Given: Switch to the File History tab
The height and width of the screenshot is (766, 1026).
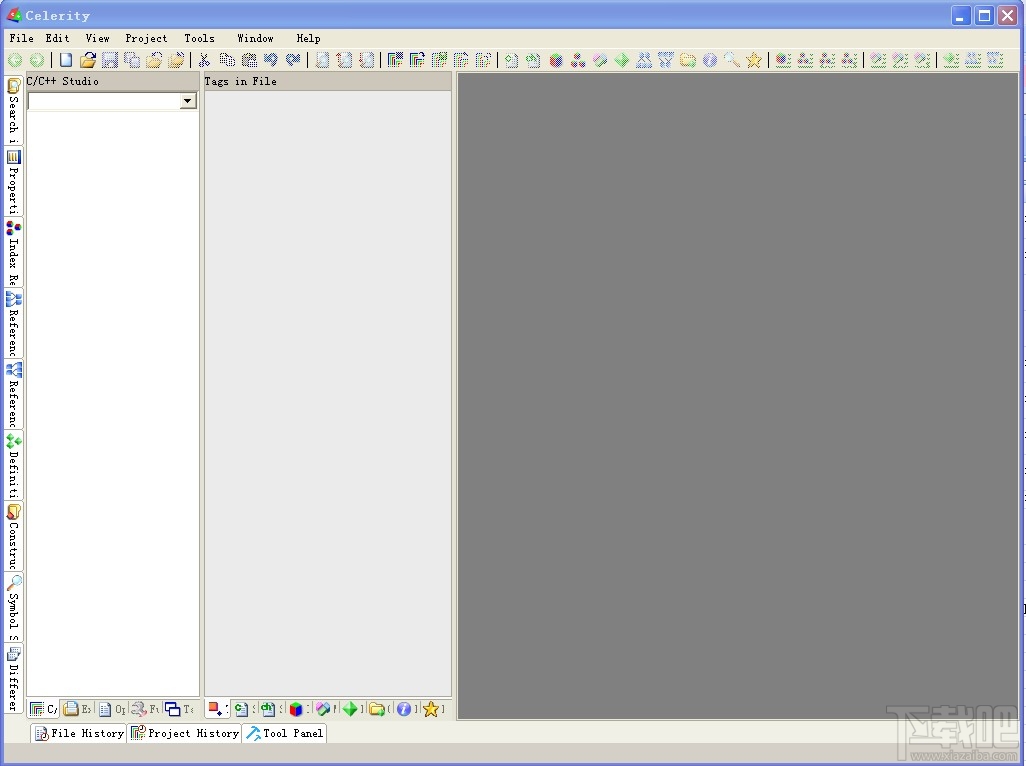Looking at the screenshot, I should (x=79, y=733).
